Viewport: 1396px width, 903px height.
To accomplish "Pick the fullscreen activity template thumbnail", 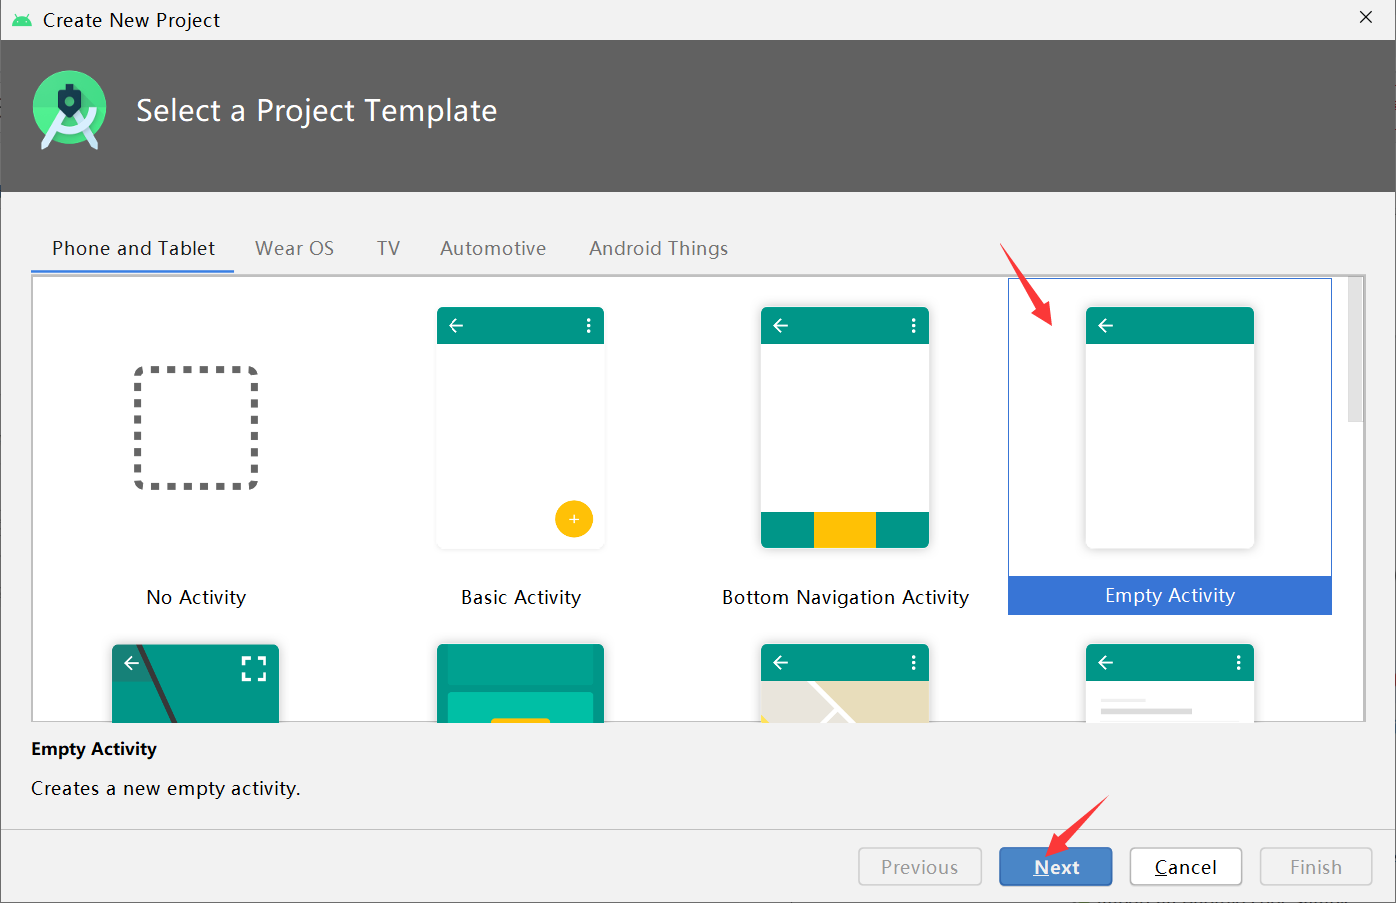I will [195, 683].
